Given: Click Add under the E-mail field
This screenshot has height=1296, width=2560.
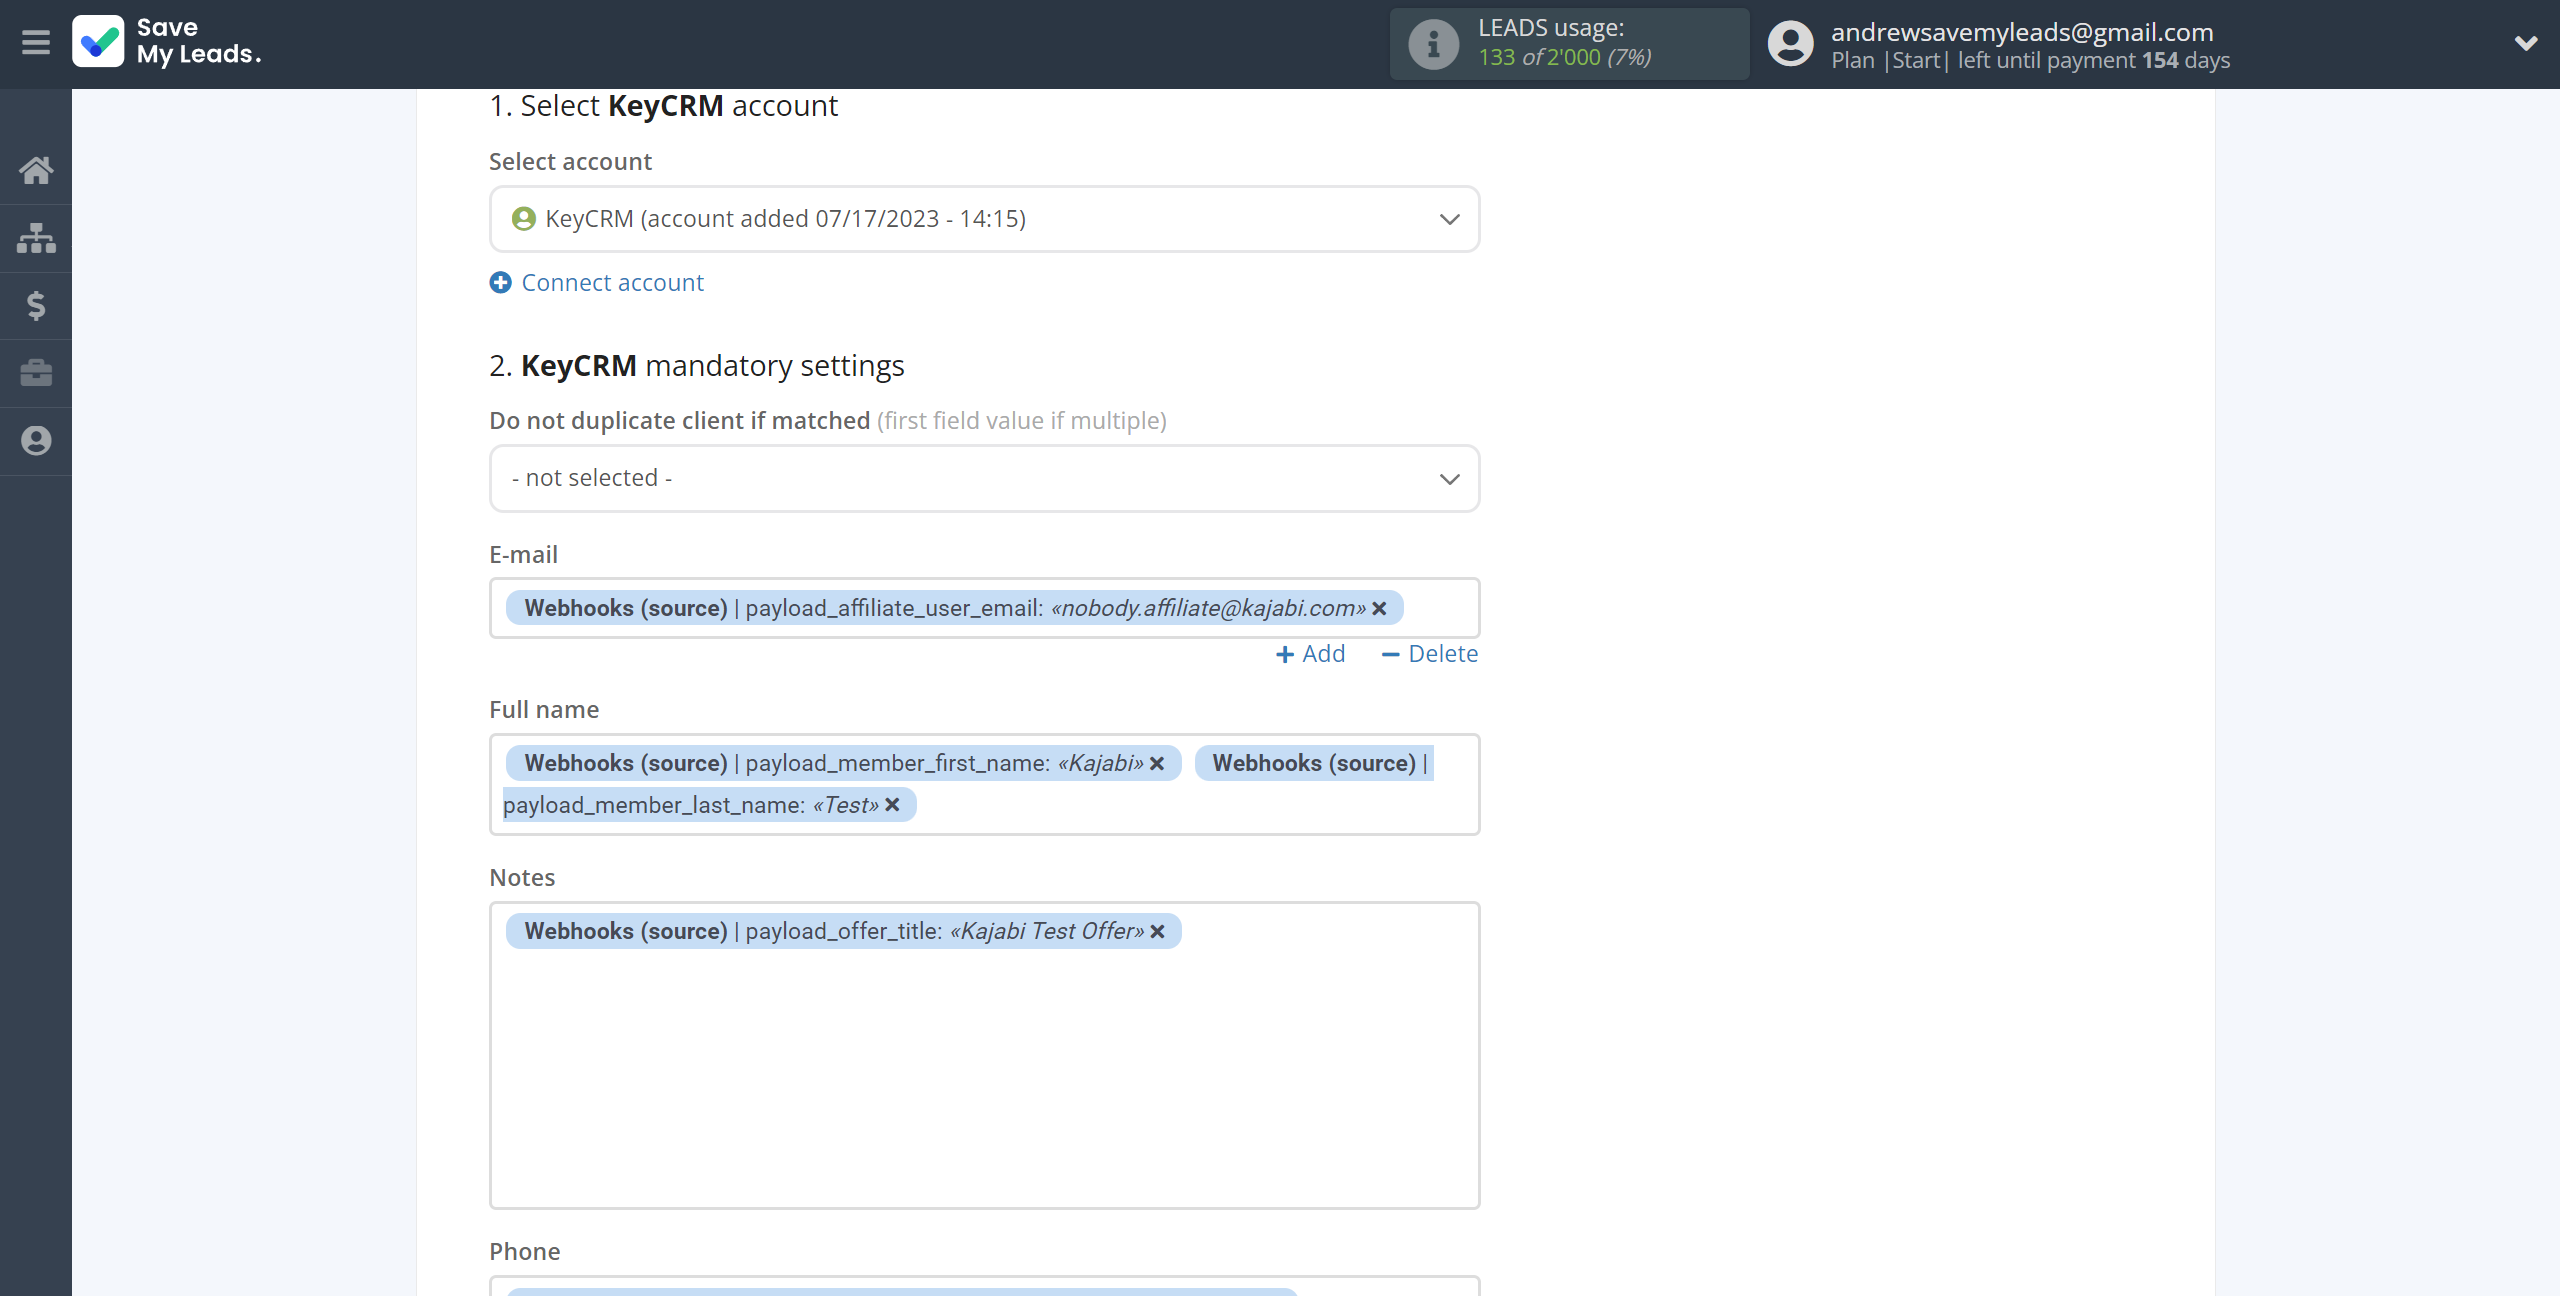Looking at the screenshot, I should click(x=1310, y=654).
